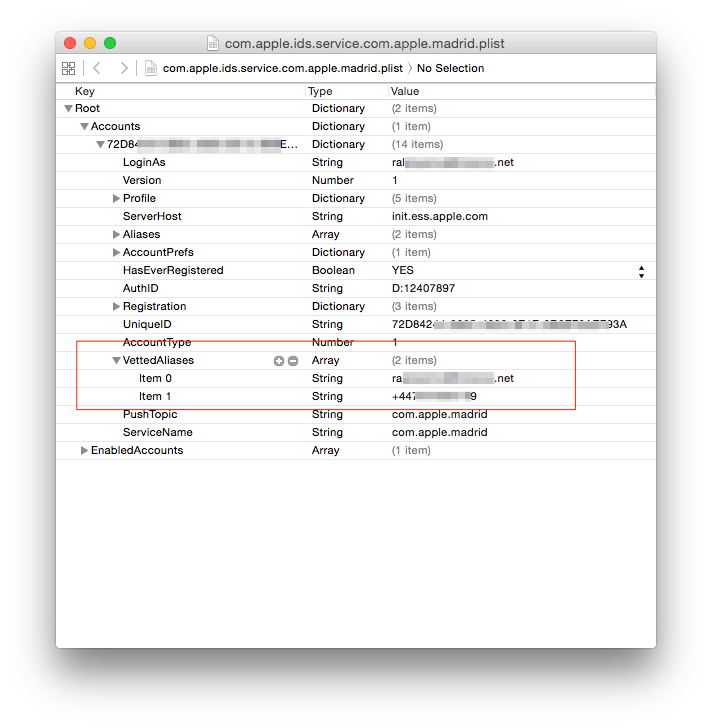Click the ServiceName com.apple.madrid value
This screenshot has width=712, height=728.
click(x=440, y=432)
